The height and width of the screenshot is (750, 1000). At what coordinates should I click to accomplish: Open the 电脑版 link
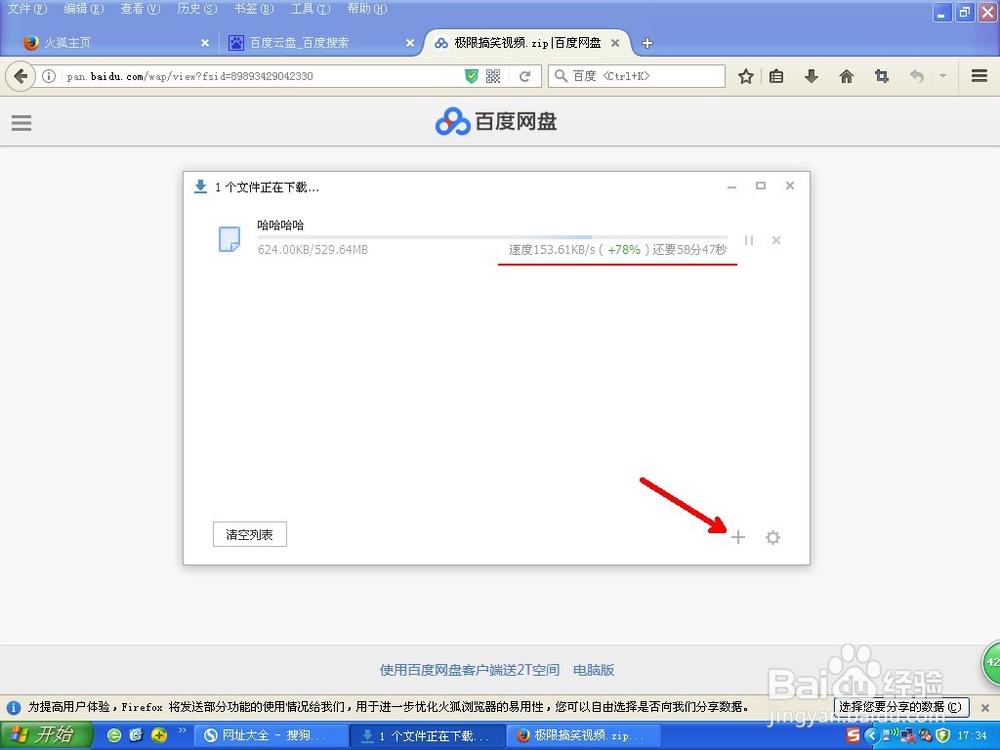594,671
